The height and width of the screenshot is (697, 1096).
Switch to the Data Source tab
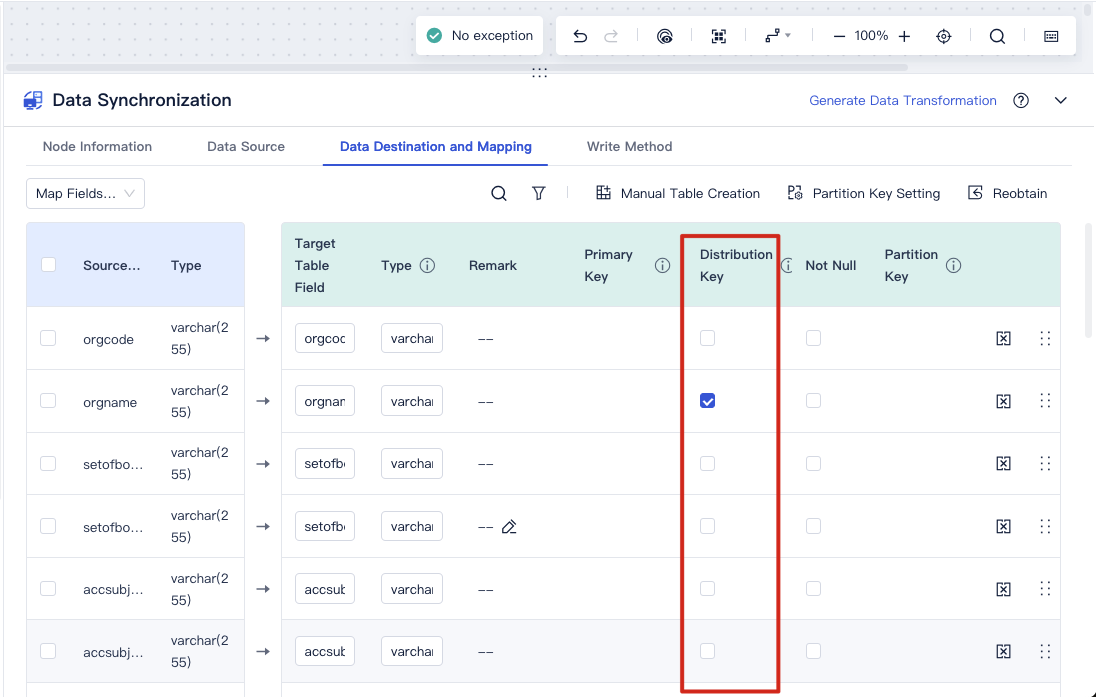(246, 147)
